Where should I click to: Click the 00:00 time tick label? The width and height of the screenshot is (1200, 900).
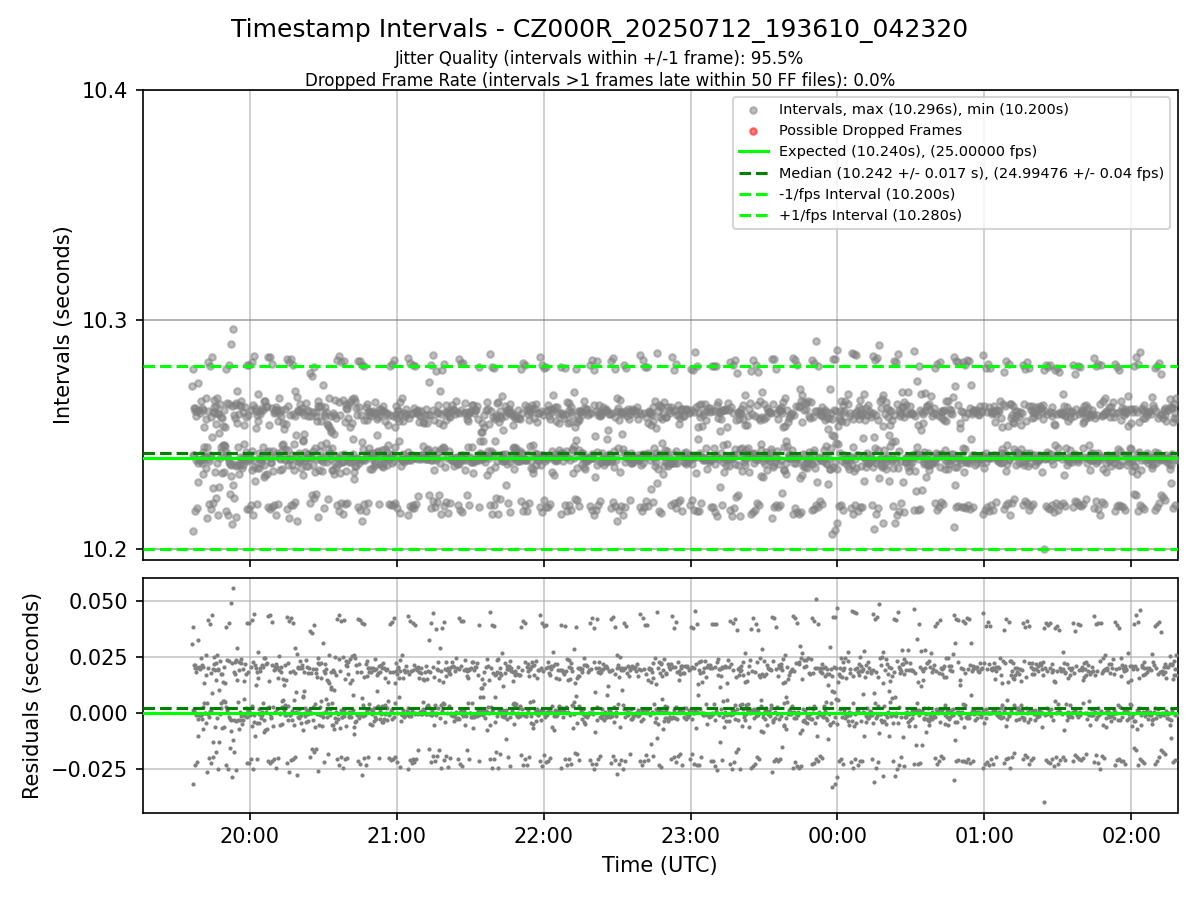click(837, 834)
